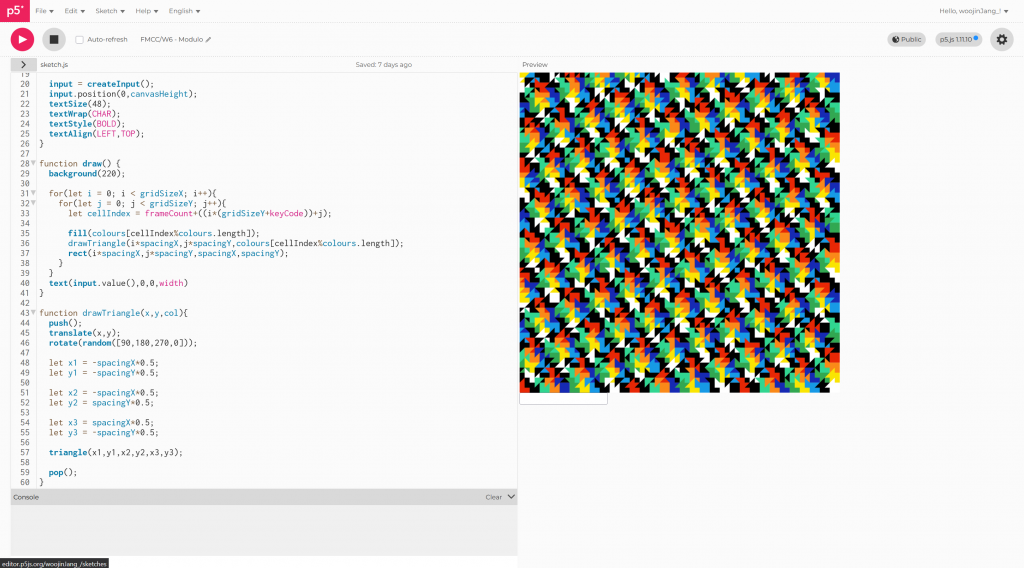Click the text input field below the canvas
The height and width of the screenshot is (568, 1024).
point(563,399)
